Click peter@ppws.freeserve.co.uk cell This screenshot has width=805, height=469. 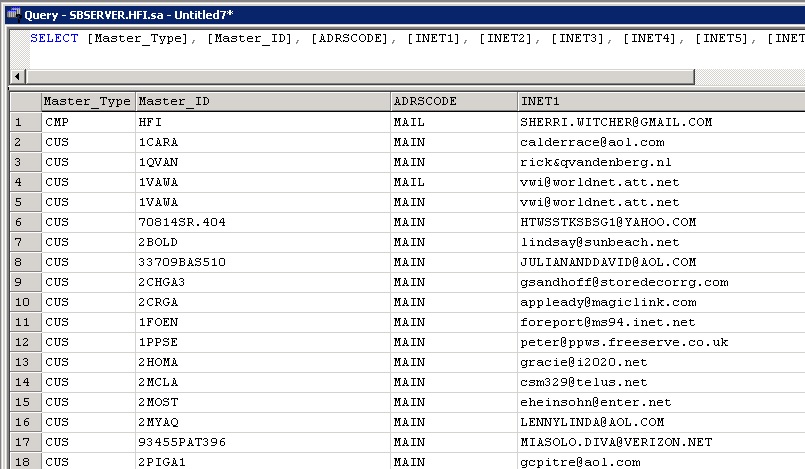coord(661,342)
